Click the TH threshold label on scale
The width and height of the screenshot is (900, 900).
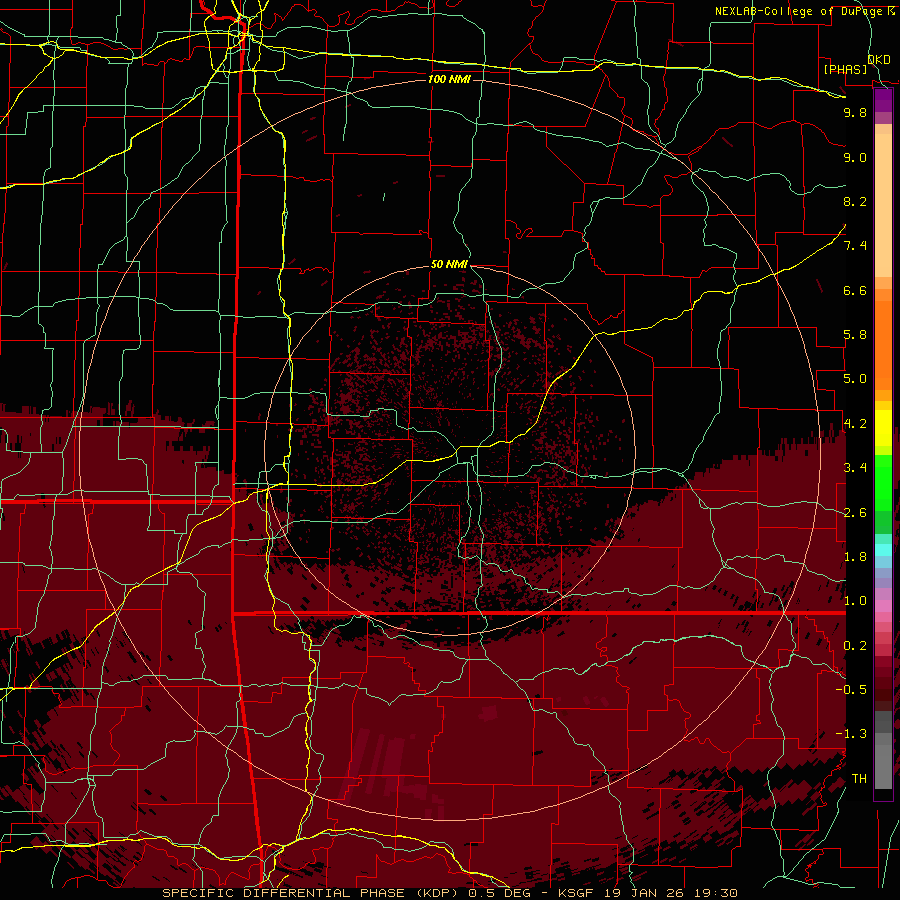[859, 779]
